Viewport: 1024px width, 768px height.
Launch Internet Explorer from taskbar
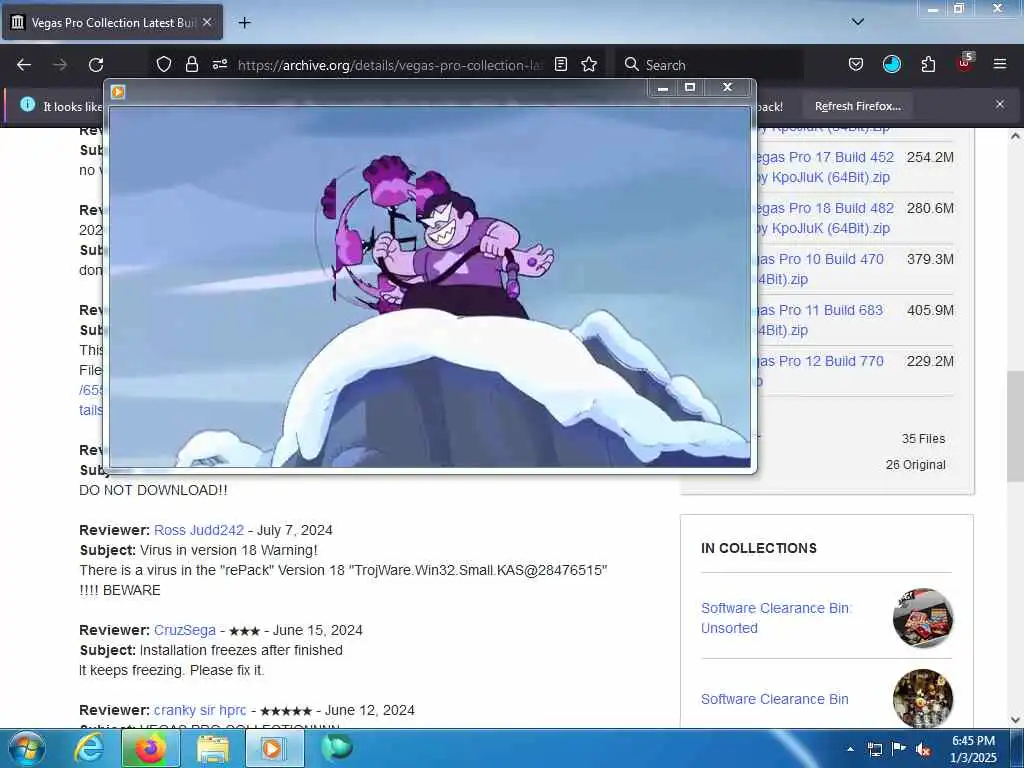pos(89,748)
